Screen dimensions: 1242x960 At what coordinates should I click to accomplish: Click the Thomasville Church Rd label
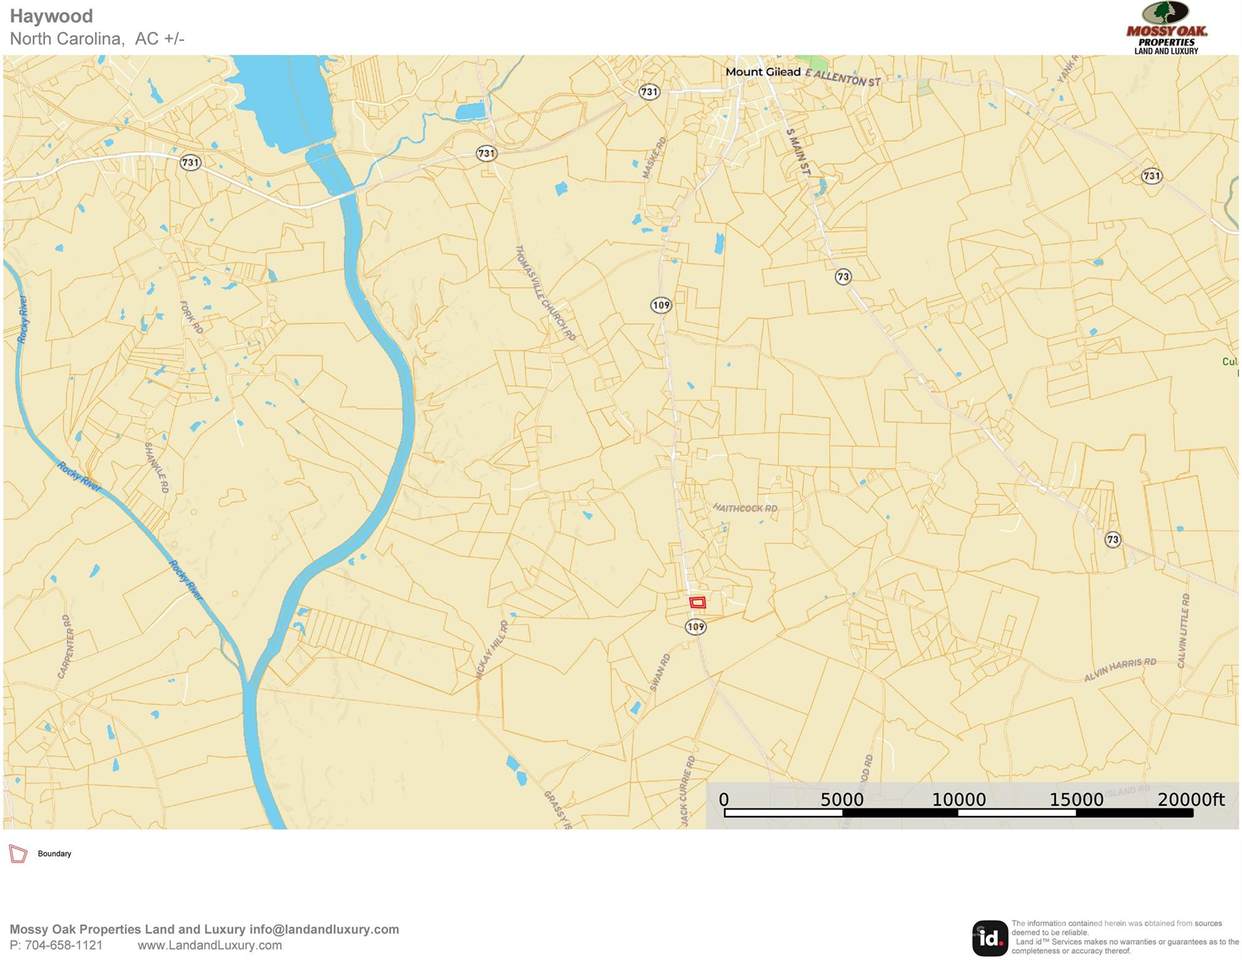point(545,294)
